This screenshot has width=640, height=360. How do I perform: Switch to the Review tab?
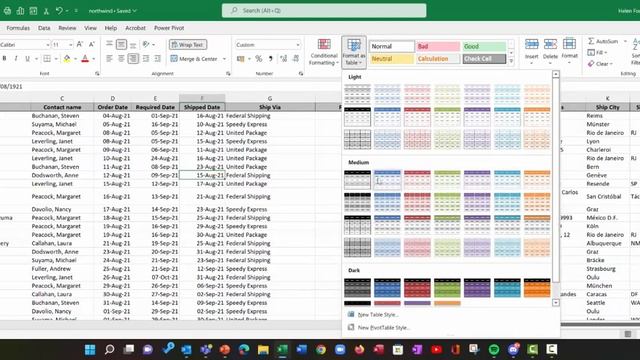[67, 28]
